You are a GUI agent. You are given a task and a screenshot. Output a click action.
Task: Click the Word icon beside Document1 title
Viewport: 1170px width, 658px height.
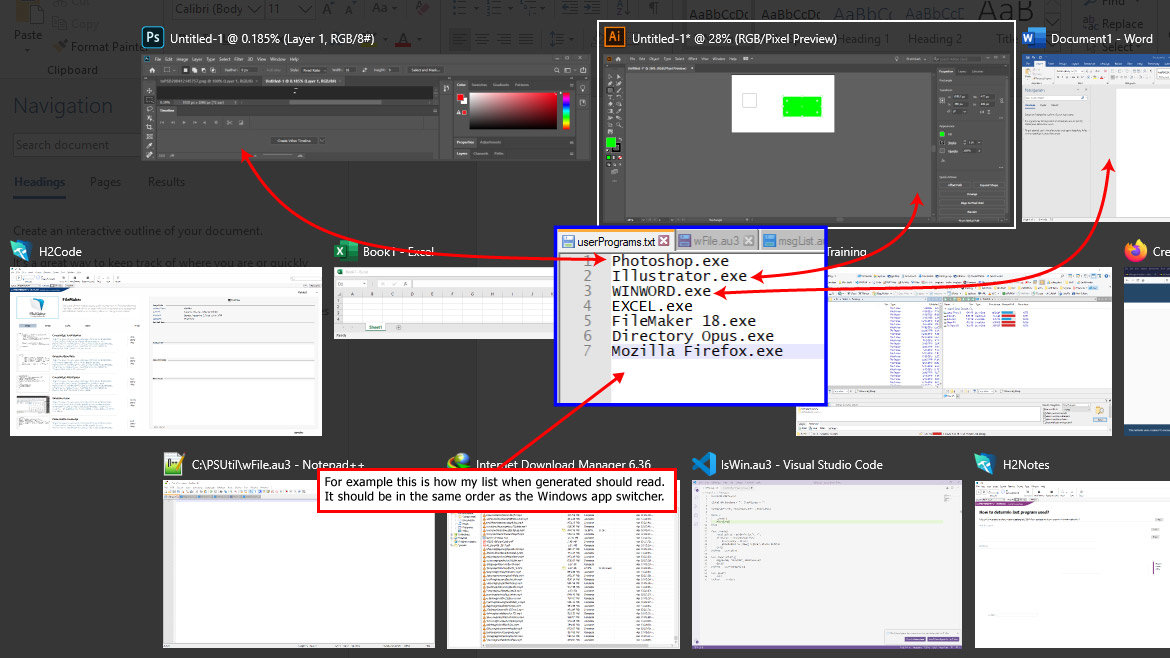1033,37
